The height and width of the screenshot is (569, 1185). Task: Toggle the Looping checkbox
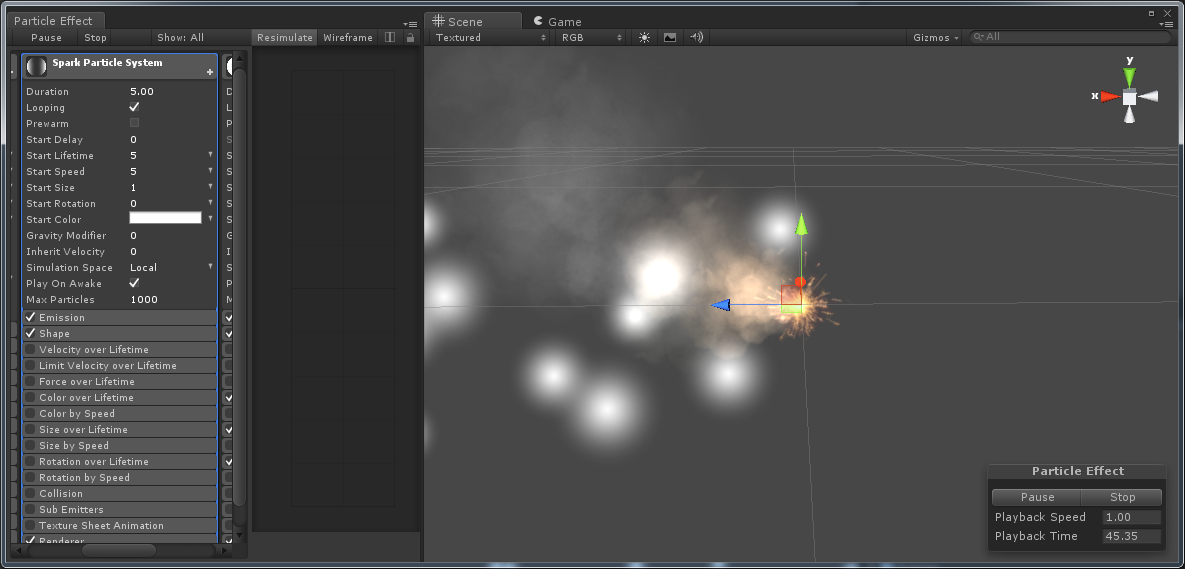click(135, 107)
